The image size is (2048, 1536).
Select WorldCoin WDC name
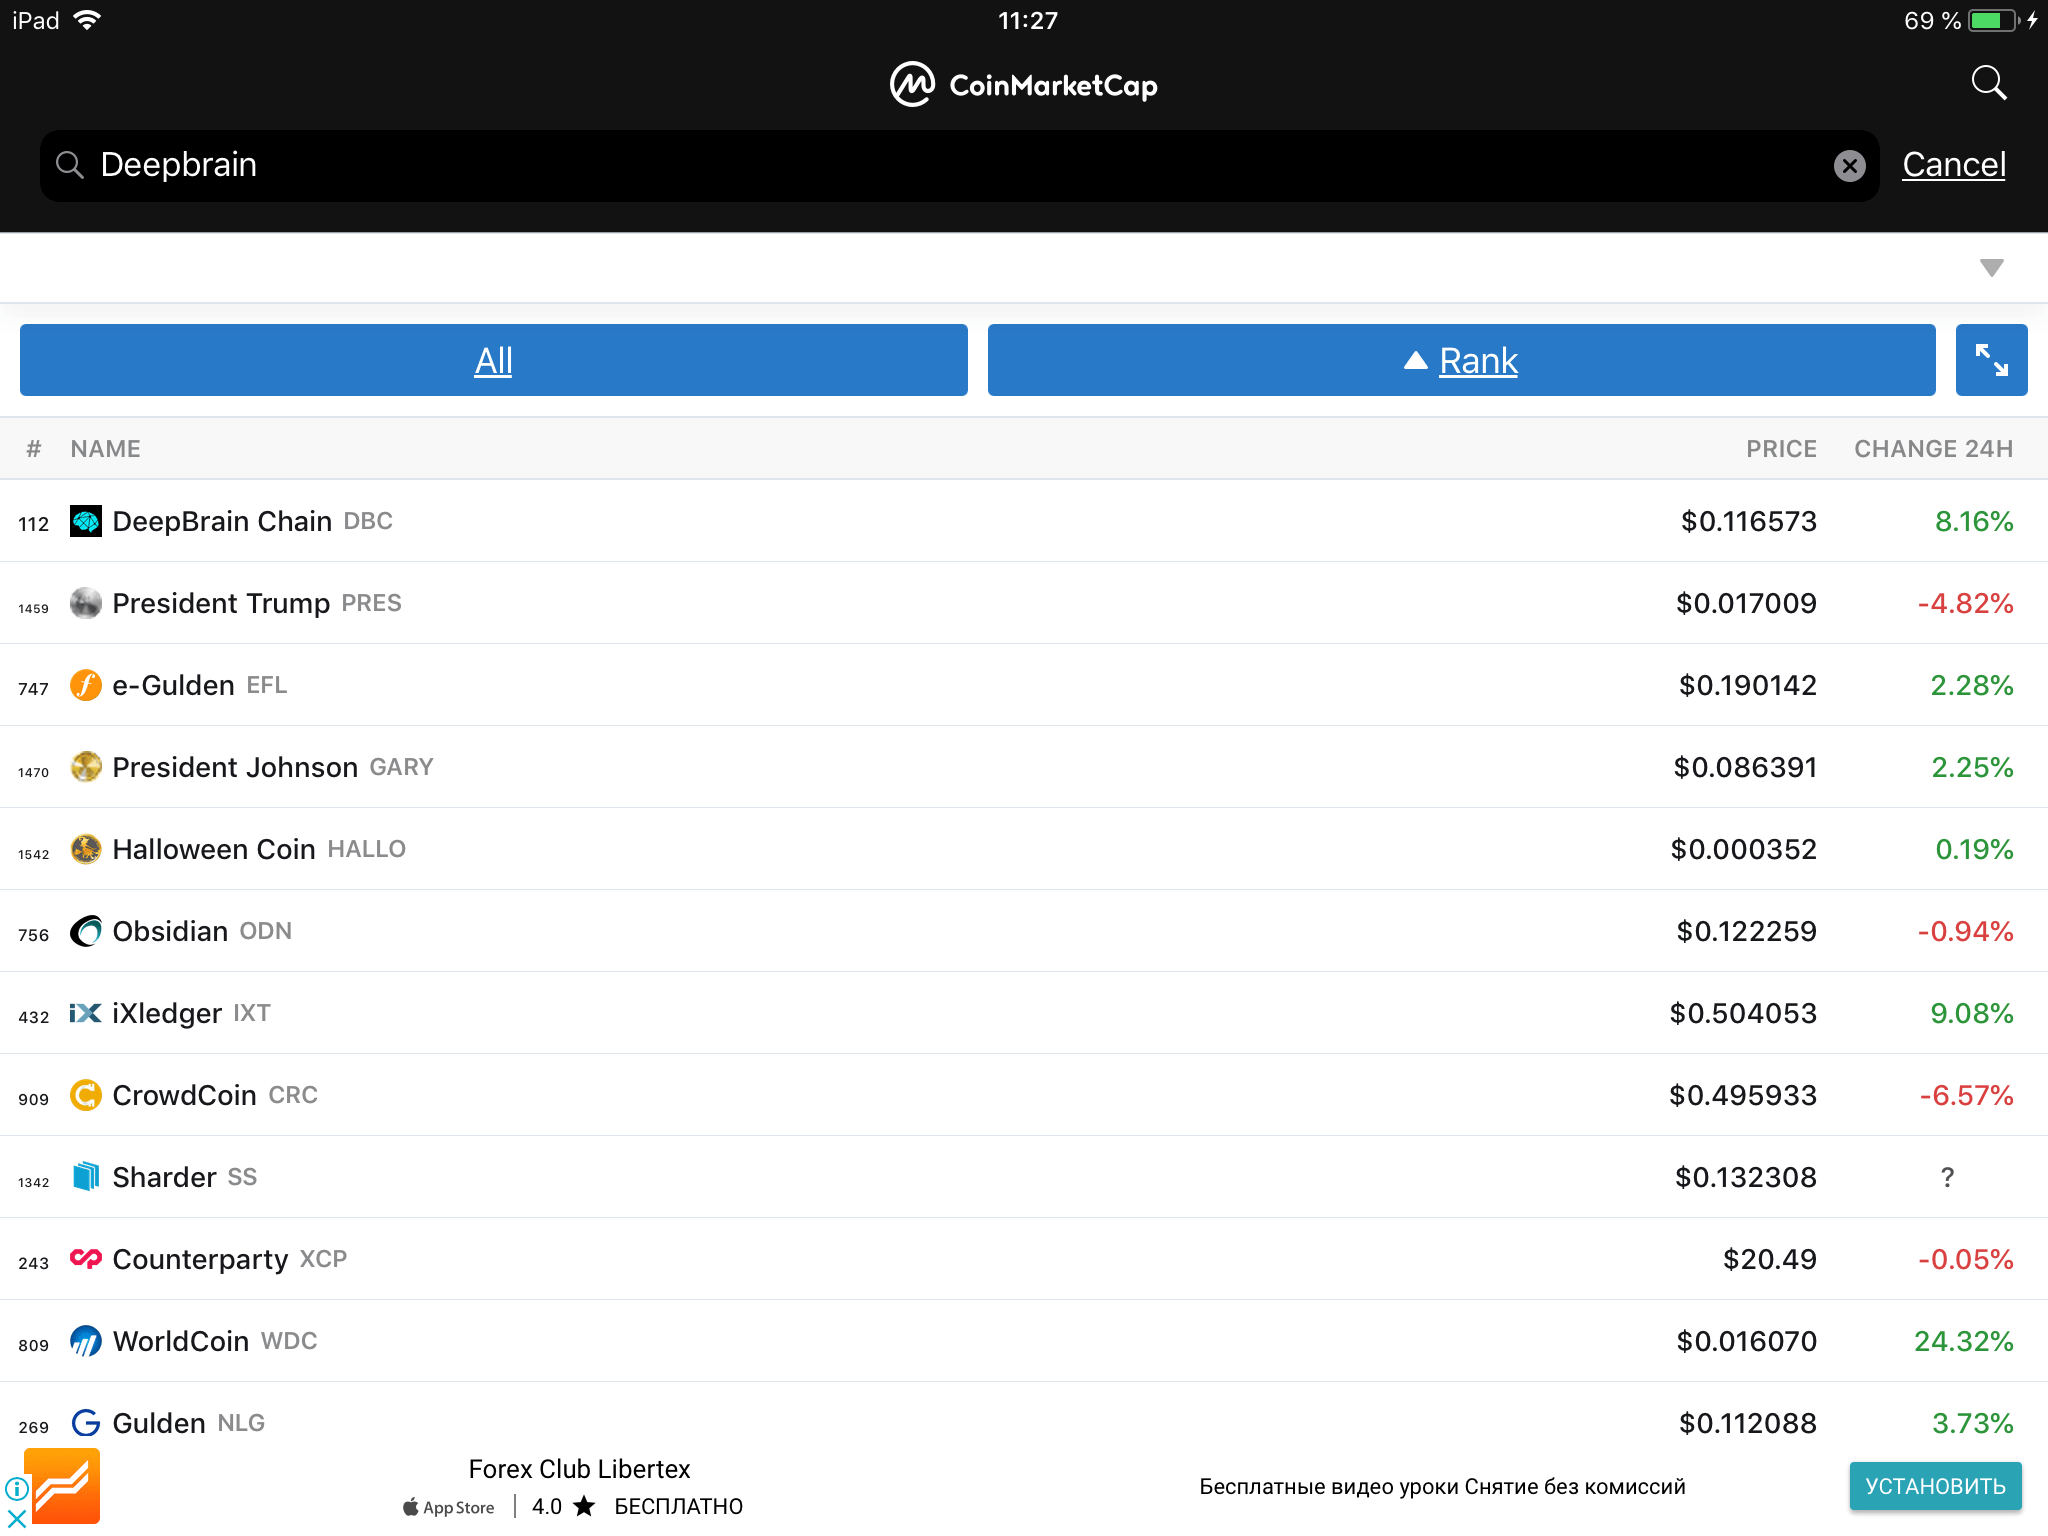pos(215,1341)
